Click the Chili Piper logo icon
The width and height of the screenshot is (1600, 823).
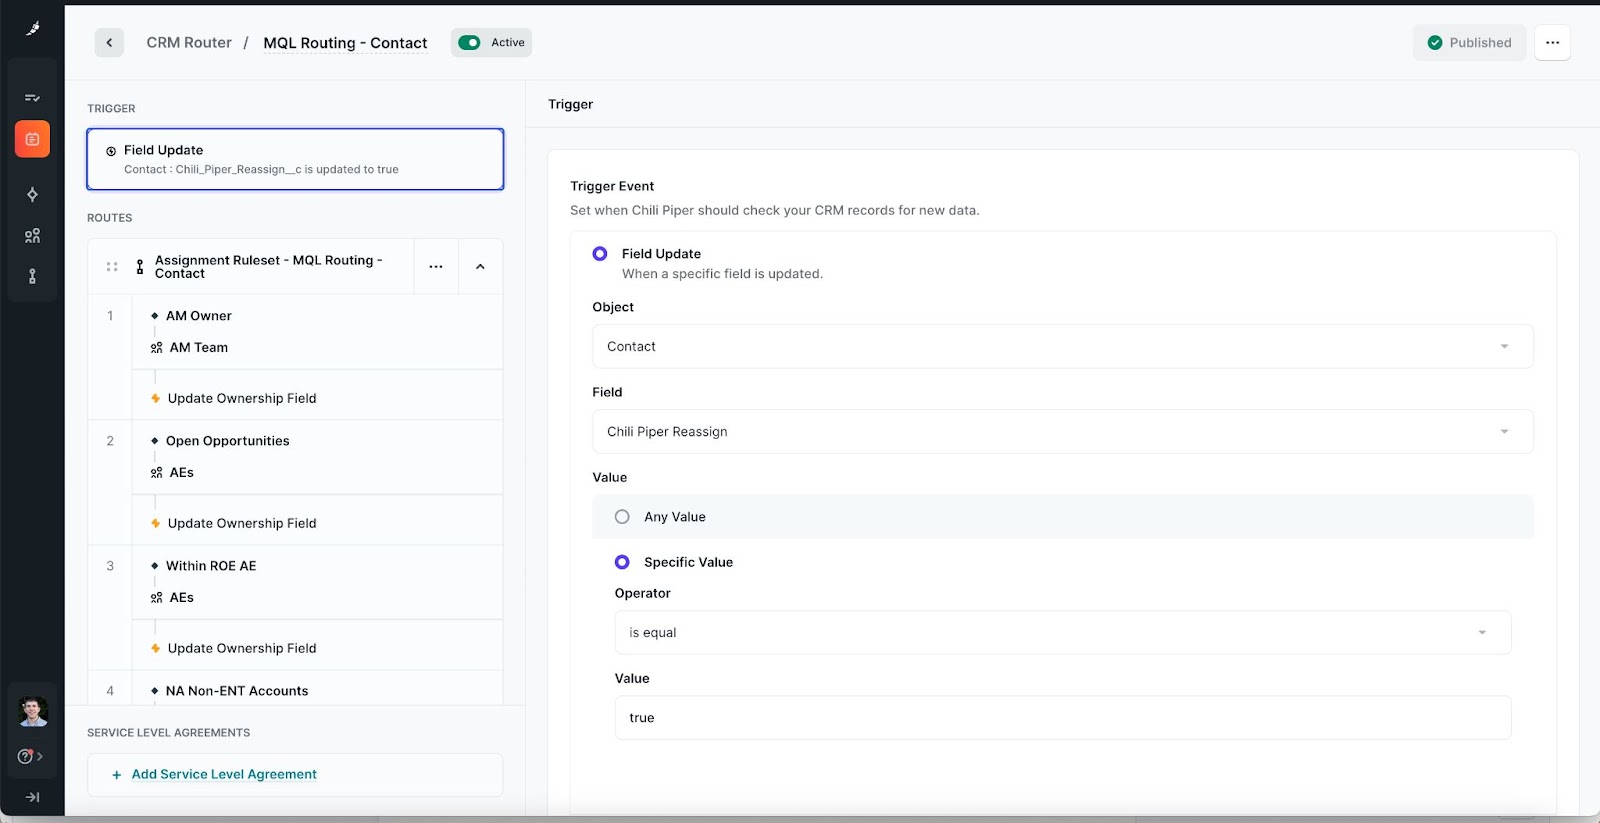coord(32,29)
